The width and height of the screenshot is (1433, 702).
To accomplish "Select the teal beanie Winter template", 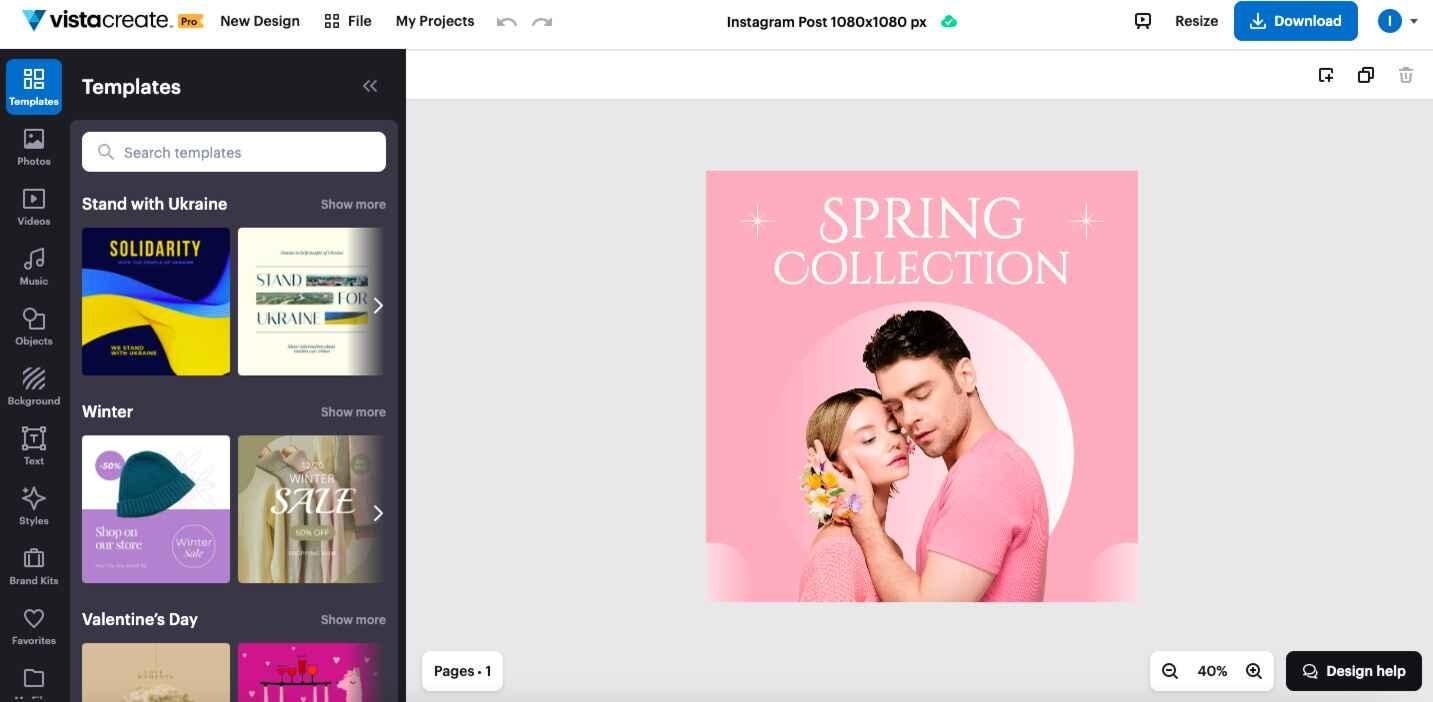I will (x=156, y=509).
